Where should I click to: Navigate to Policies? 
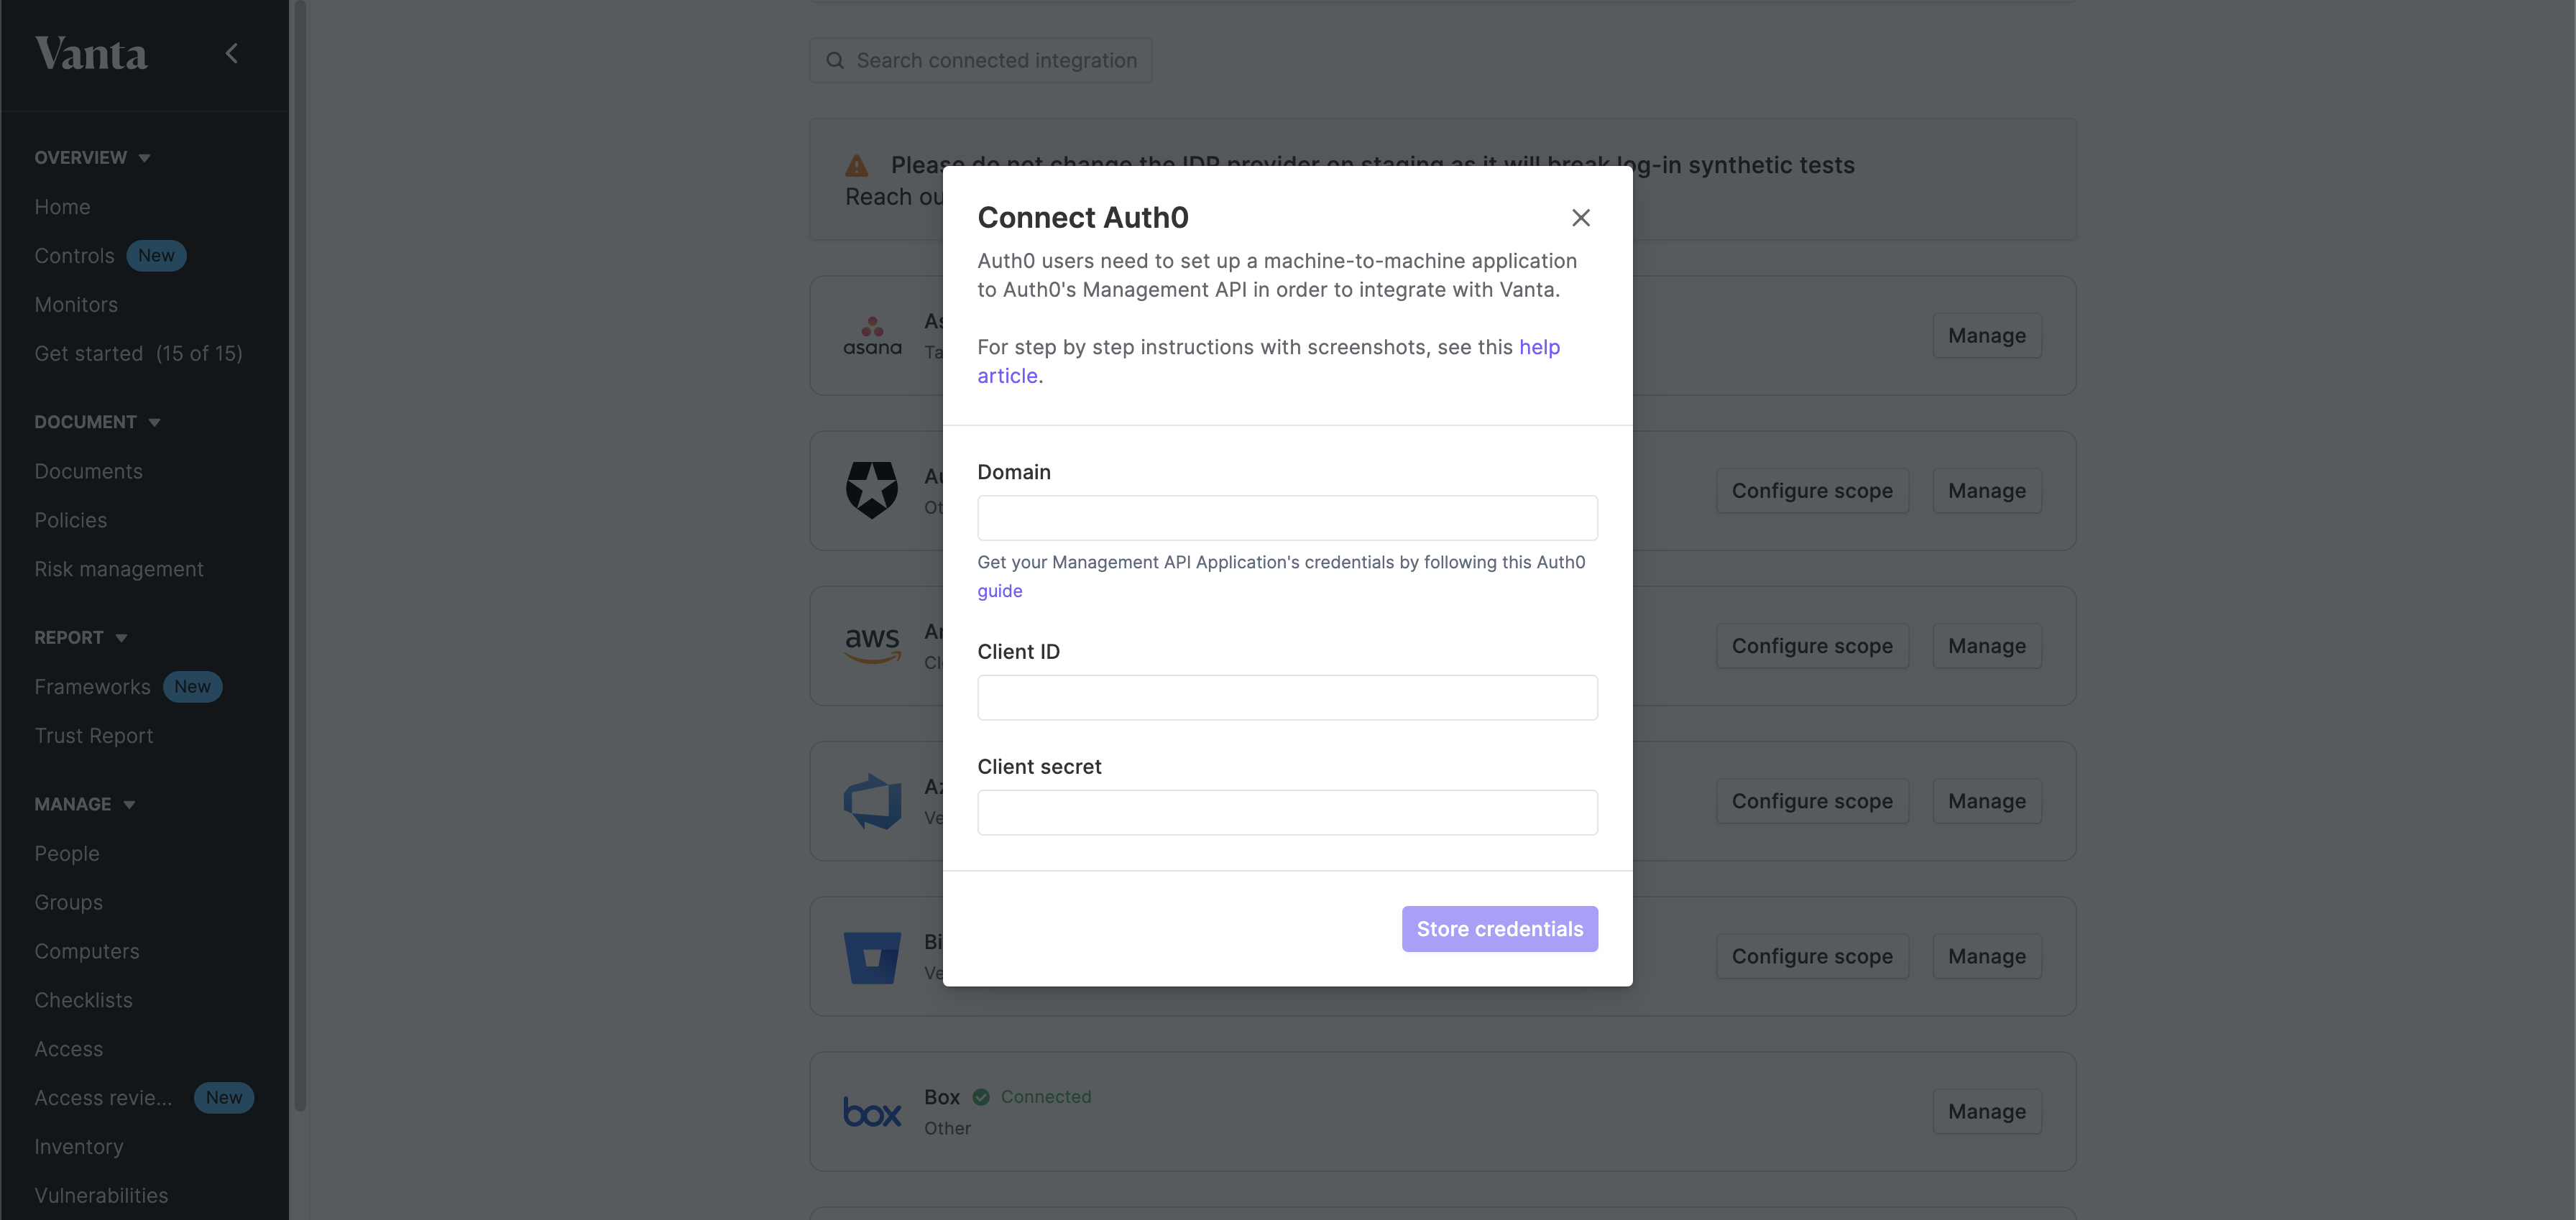70,520
